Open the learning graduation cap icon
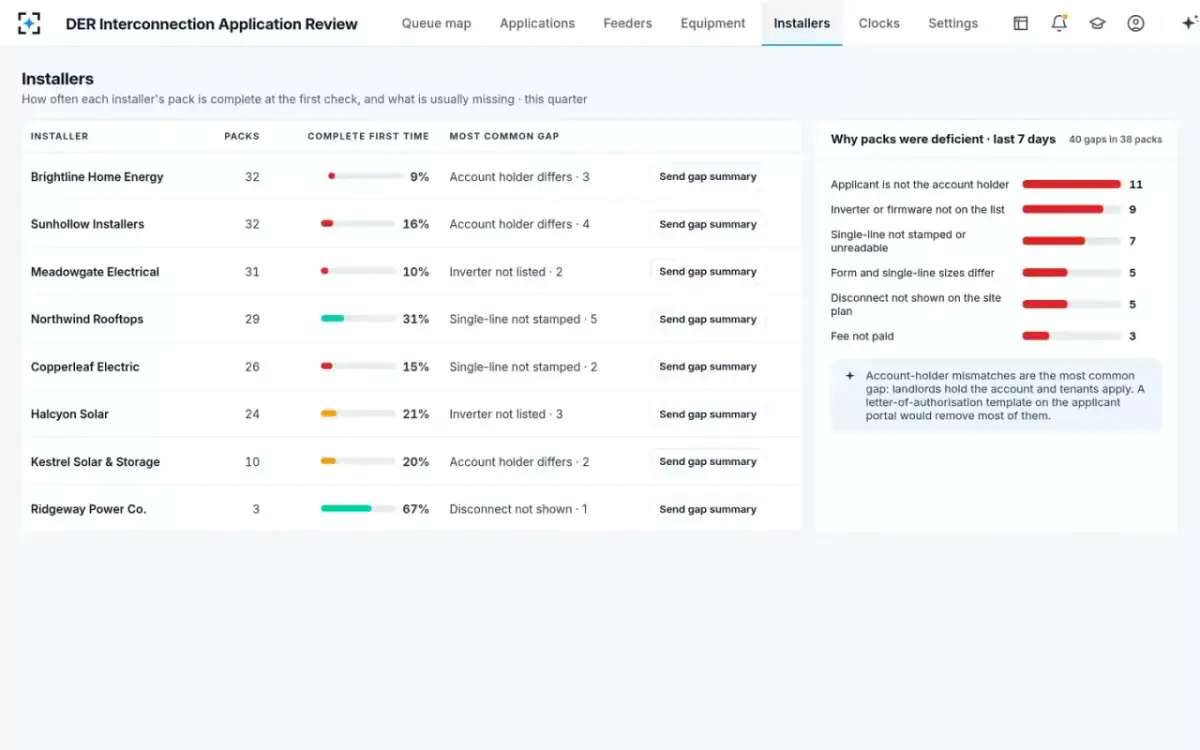 [1097, 23]
